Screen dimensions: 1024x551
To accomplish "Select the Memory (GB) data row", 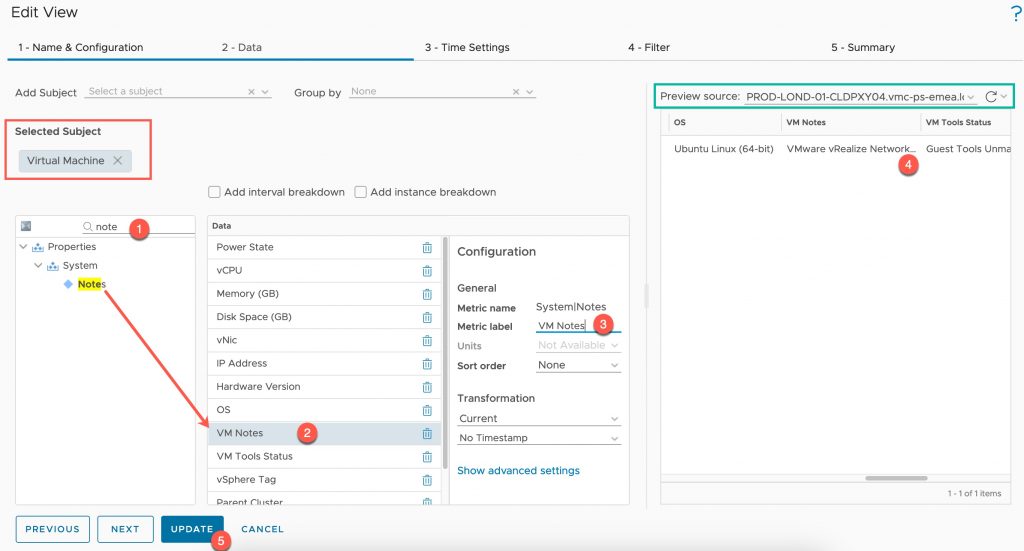I will (x=324, y=294).
